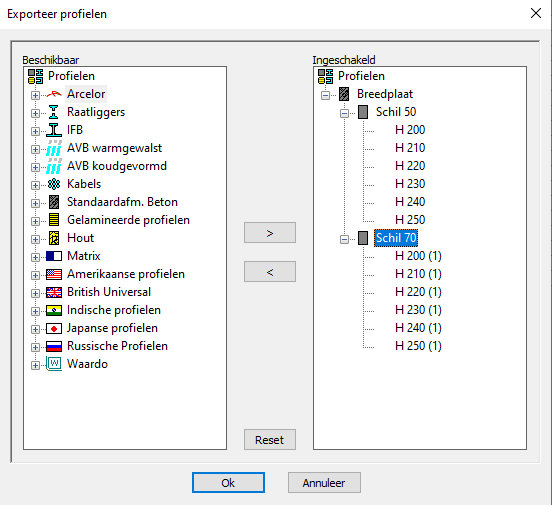Viewport: 552px width, 505px height.
Task: Select Gelamineerde profielen tree item
Action: (x=128, y=220)
